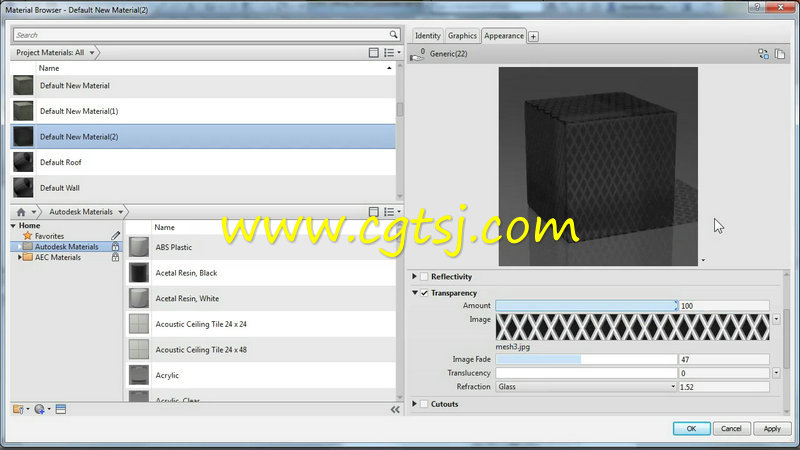Click the Help question mark button
The image size is (800, 450).
pyautogui.click(x=757, y=7)
